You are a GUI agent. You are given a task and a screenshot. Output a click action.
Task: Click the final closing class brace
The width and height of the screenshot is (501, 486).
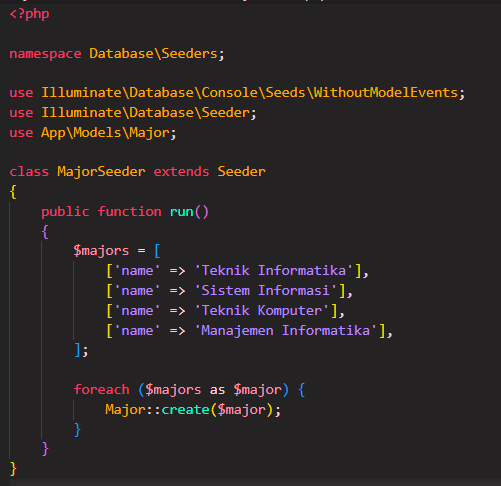(x=13, y=468)
